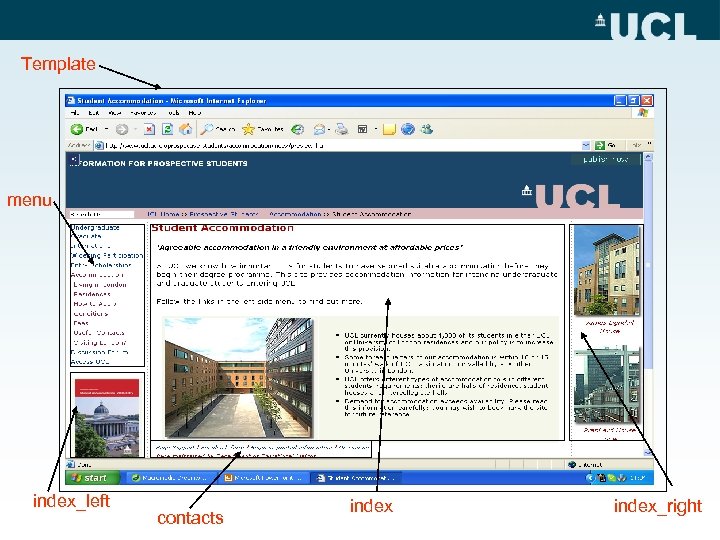Click the UCL Home breadcrumb link

[163, 214]
